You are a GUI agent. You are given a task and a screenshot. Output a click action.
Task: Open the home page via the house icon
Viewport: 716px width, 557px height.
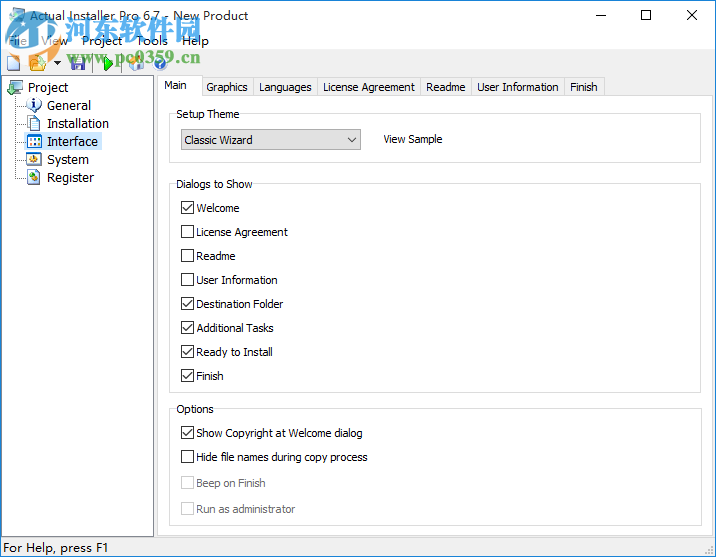click(136, 63)
